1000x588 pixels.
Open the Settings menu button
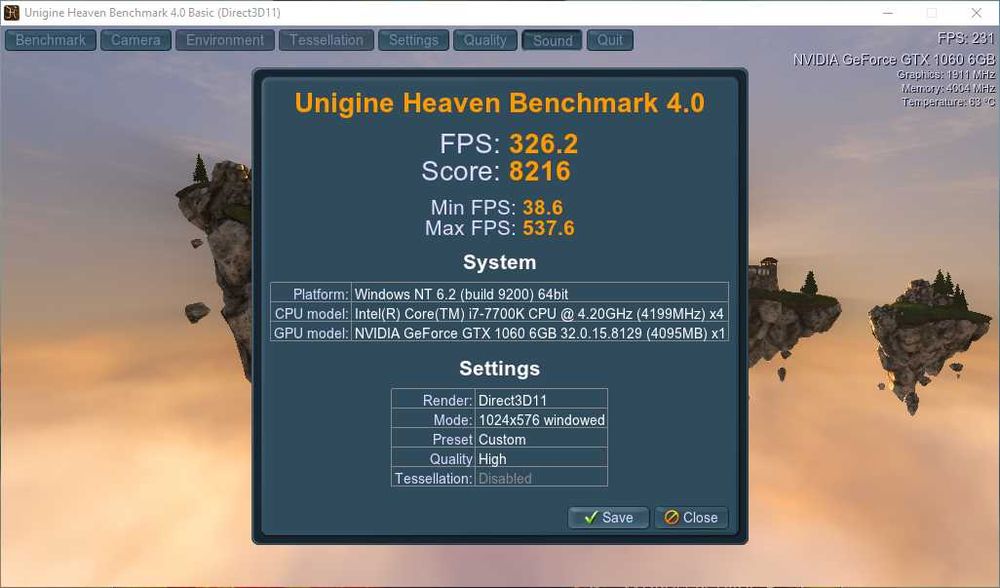(413, 40)
